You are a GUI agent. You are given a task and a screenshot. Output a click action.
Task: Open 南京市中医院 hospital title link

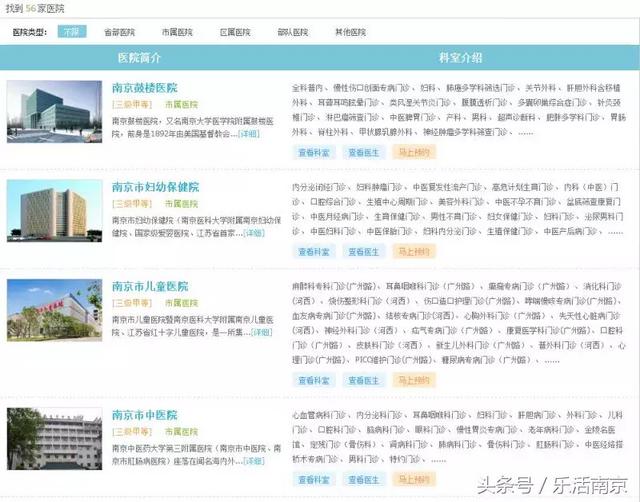point(145,415)
